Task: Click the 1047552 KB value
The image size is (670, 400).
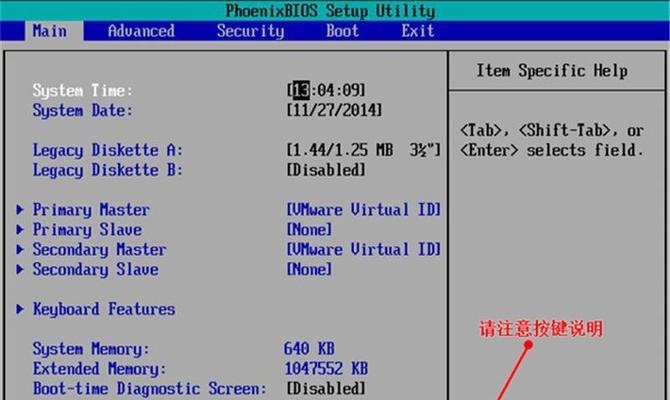Action: 326,368
